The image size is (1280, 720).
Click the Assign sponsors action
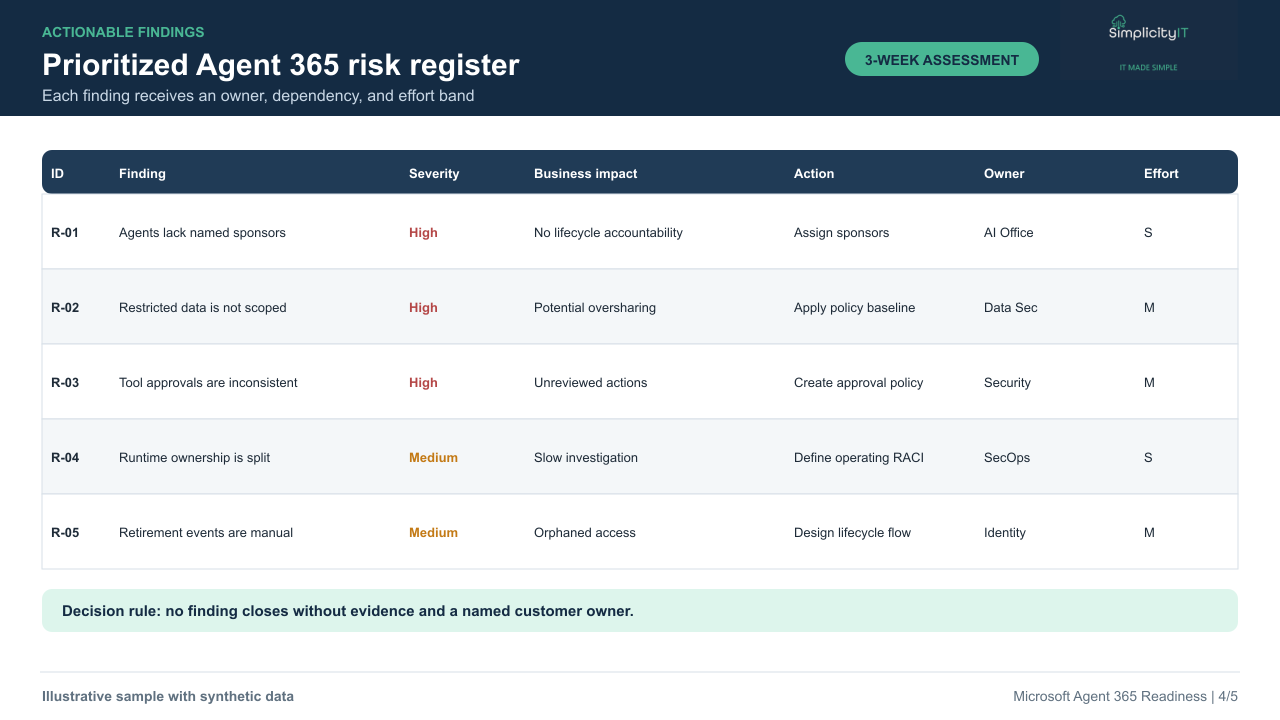tap(841, 232)
